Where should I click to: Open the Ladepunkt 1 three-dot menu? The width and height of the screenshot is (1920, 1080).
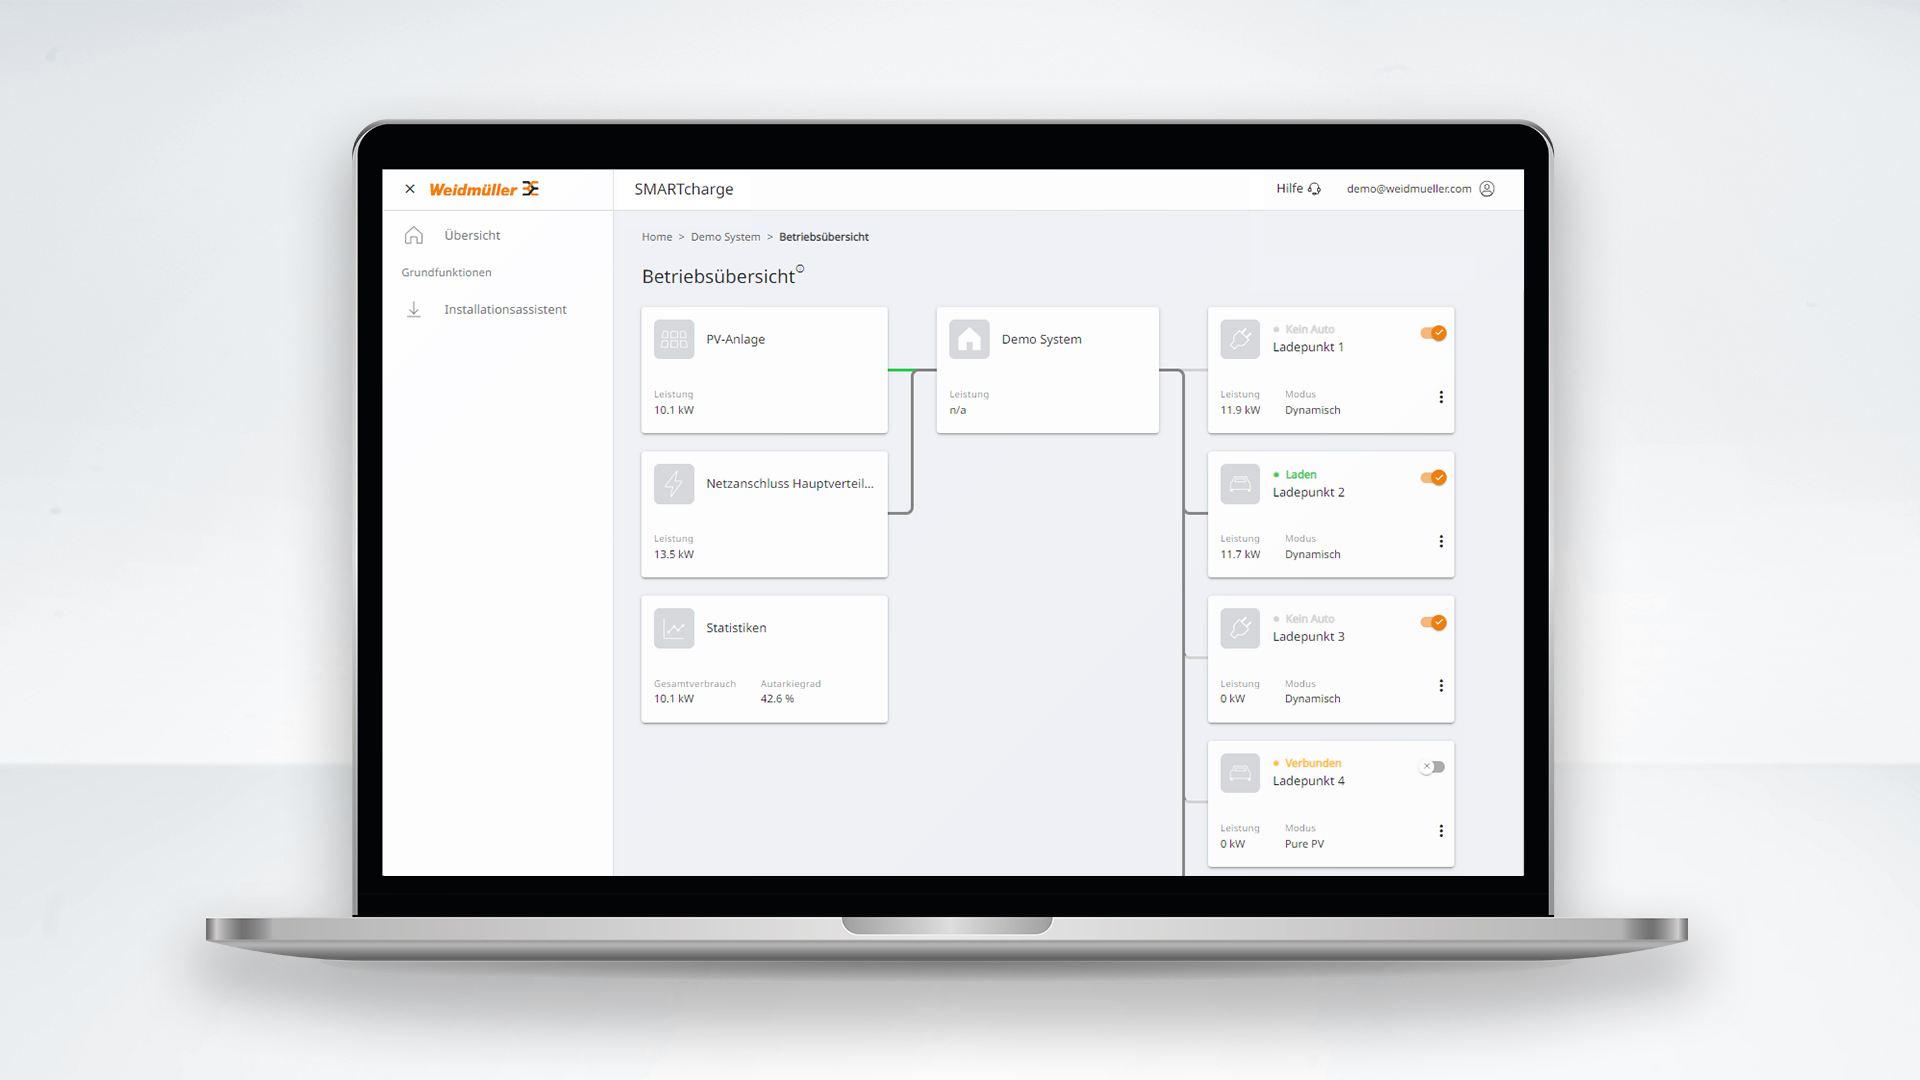click(x=1441, y=397)
